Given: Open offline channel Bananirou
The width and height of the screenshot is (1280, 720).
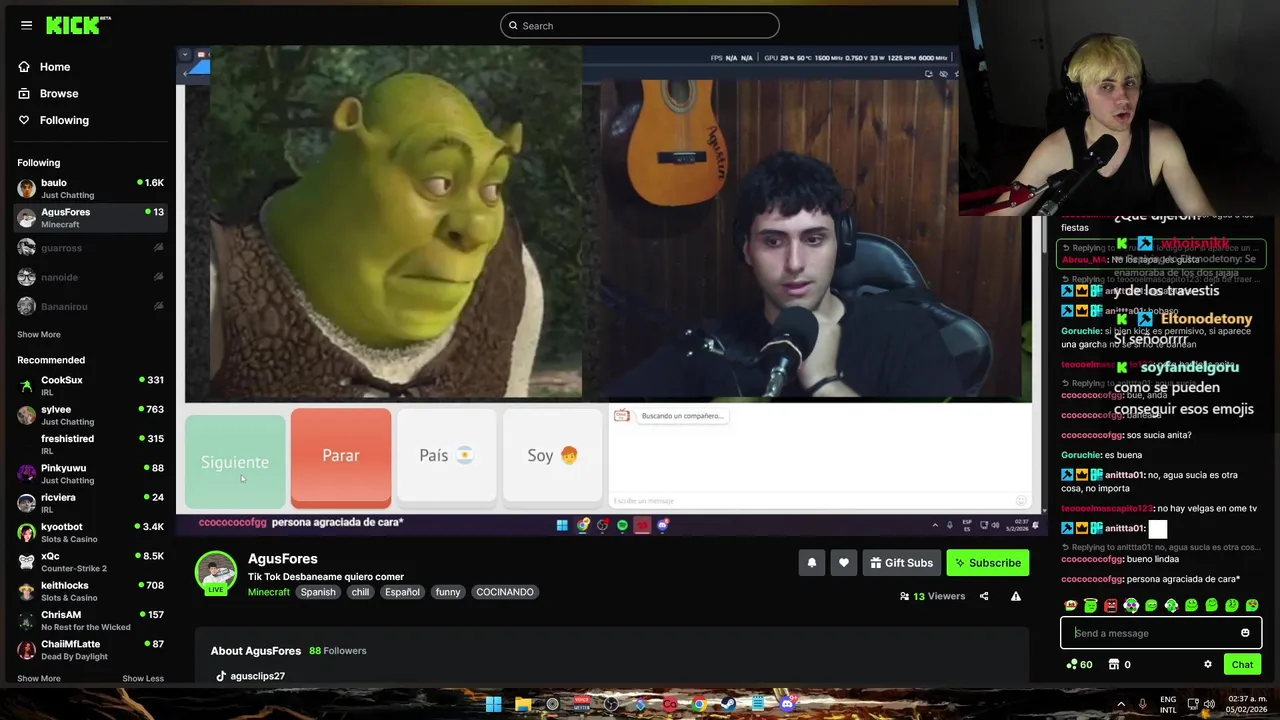Looking at the screenshot, I should tap(90, 306).
